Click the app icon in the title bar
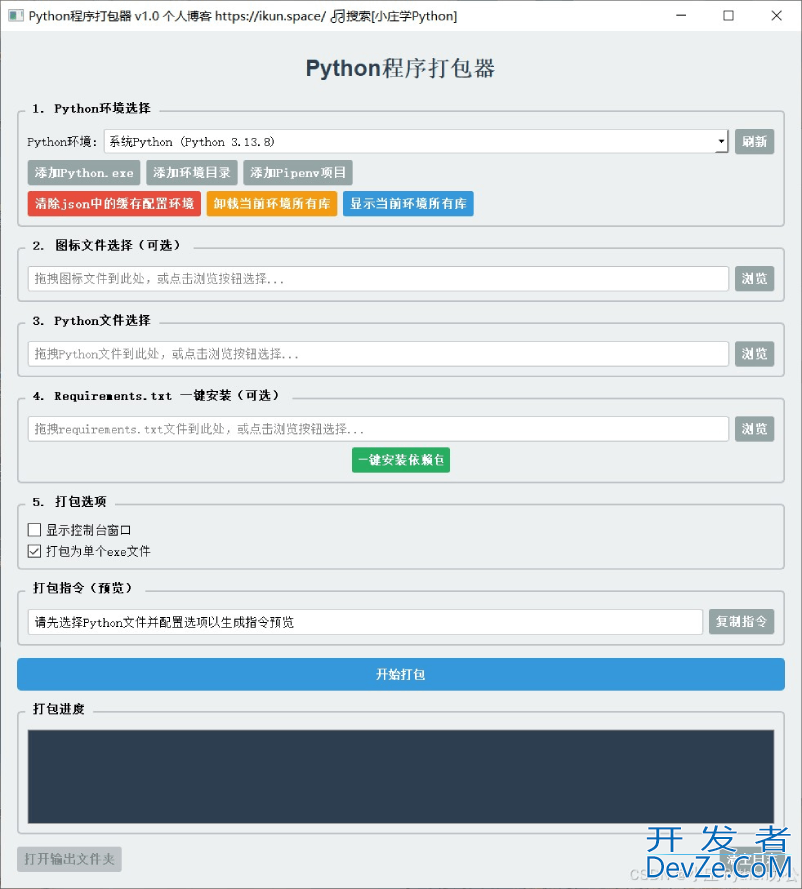Viewport: 802px width, 889px height. [14, 16]
